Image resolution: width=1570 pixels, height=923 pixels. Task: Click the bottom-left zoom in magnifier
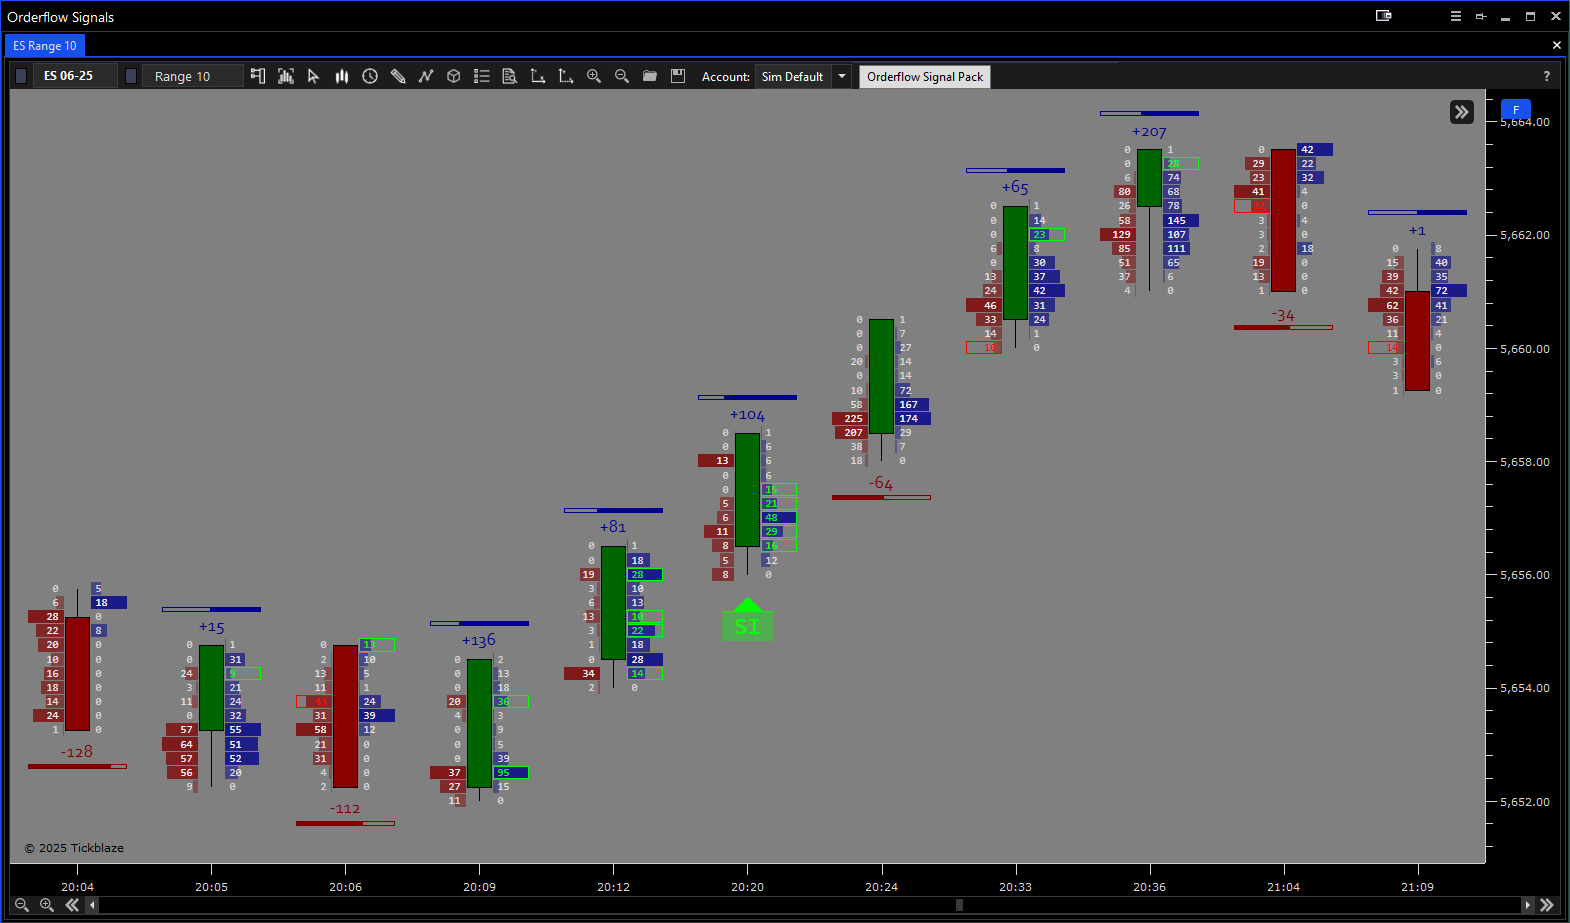coord(47,905)
